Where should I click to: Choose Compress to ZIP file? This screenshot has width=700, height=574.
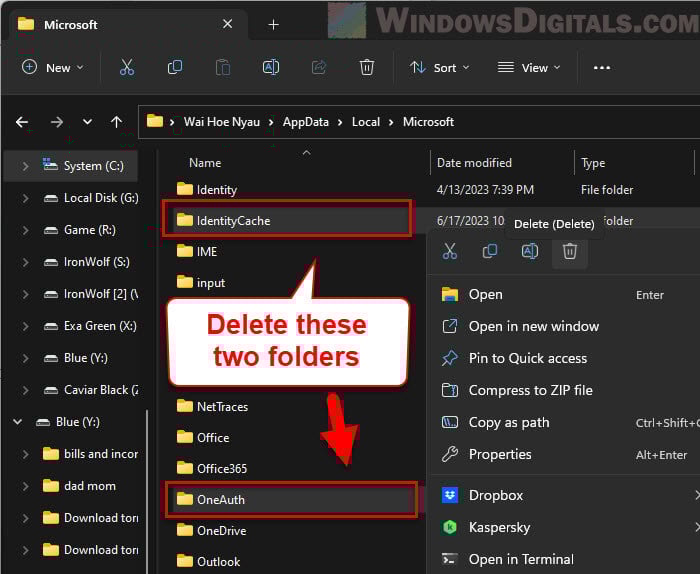pos(565,390)
